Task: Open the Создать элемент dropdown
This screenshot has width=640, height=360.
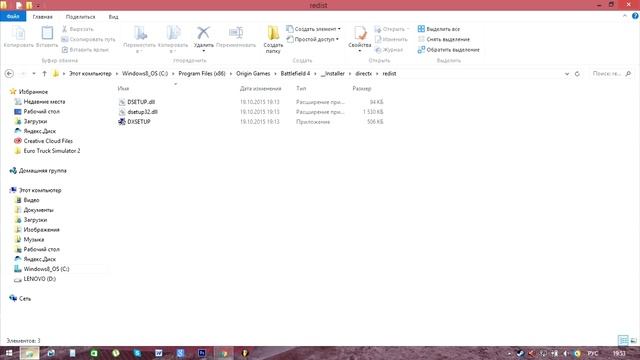Action: pos(313,29)
